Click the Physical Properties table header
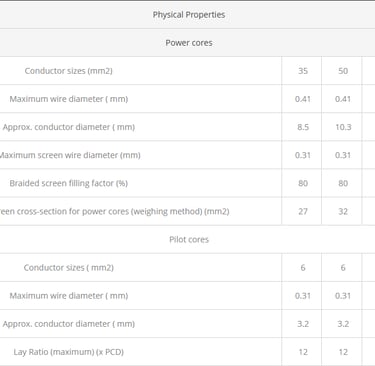 pyautogui.click(x=189, y=15)
